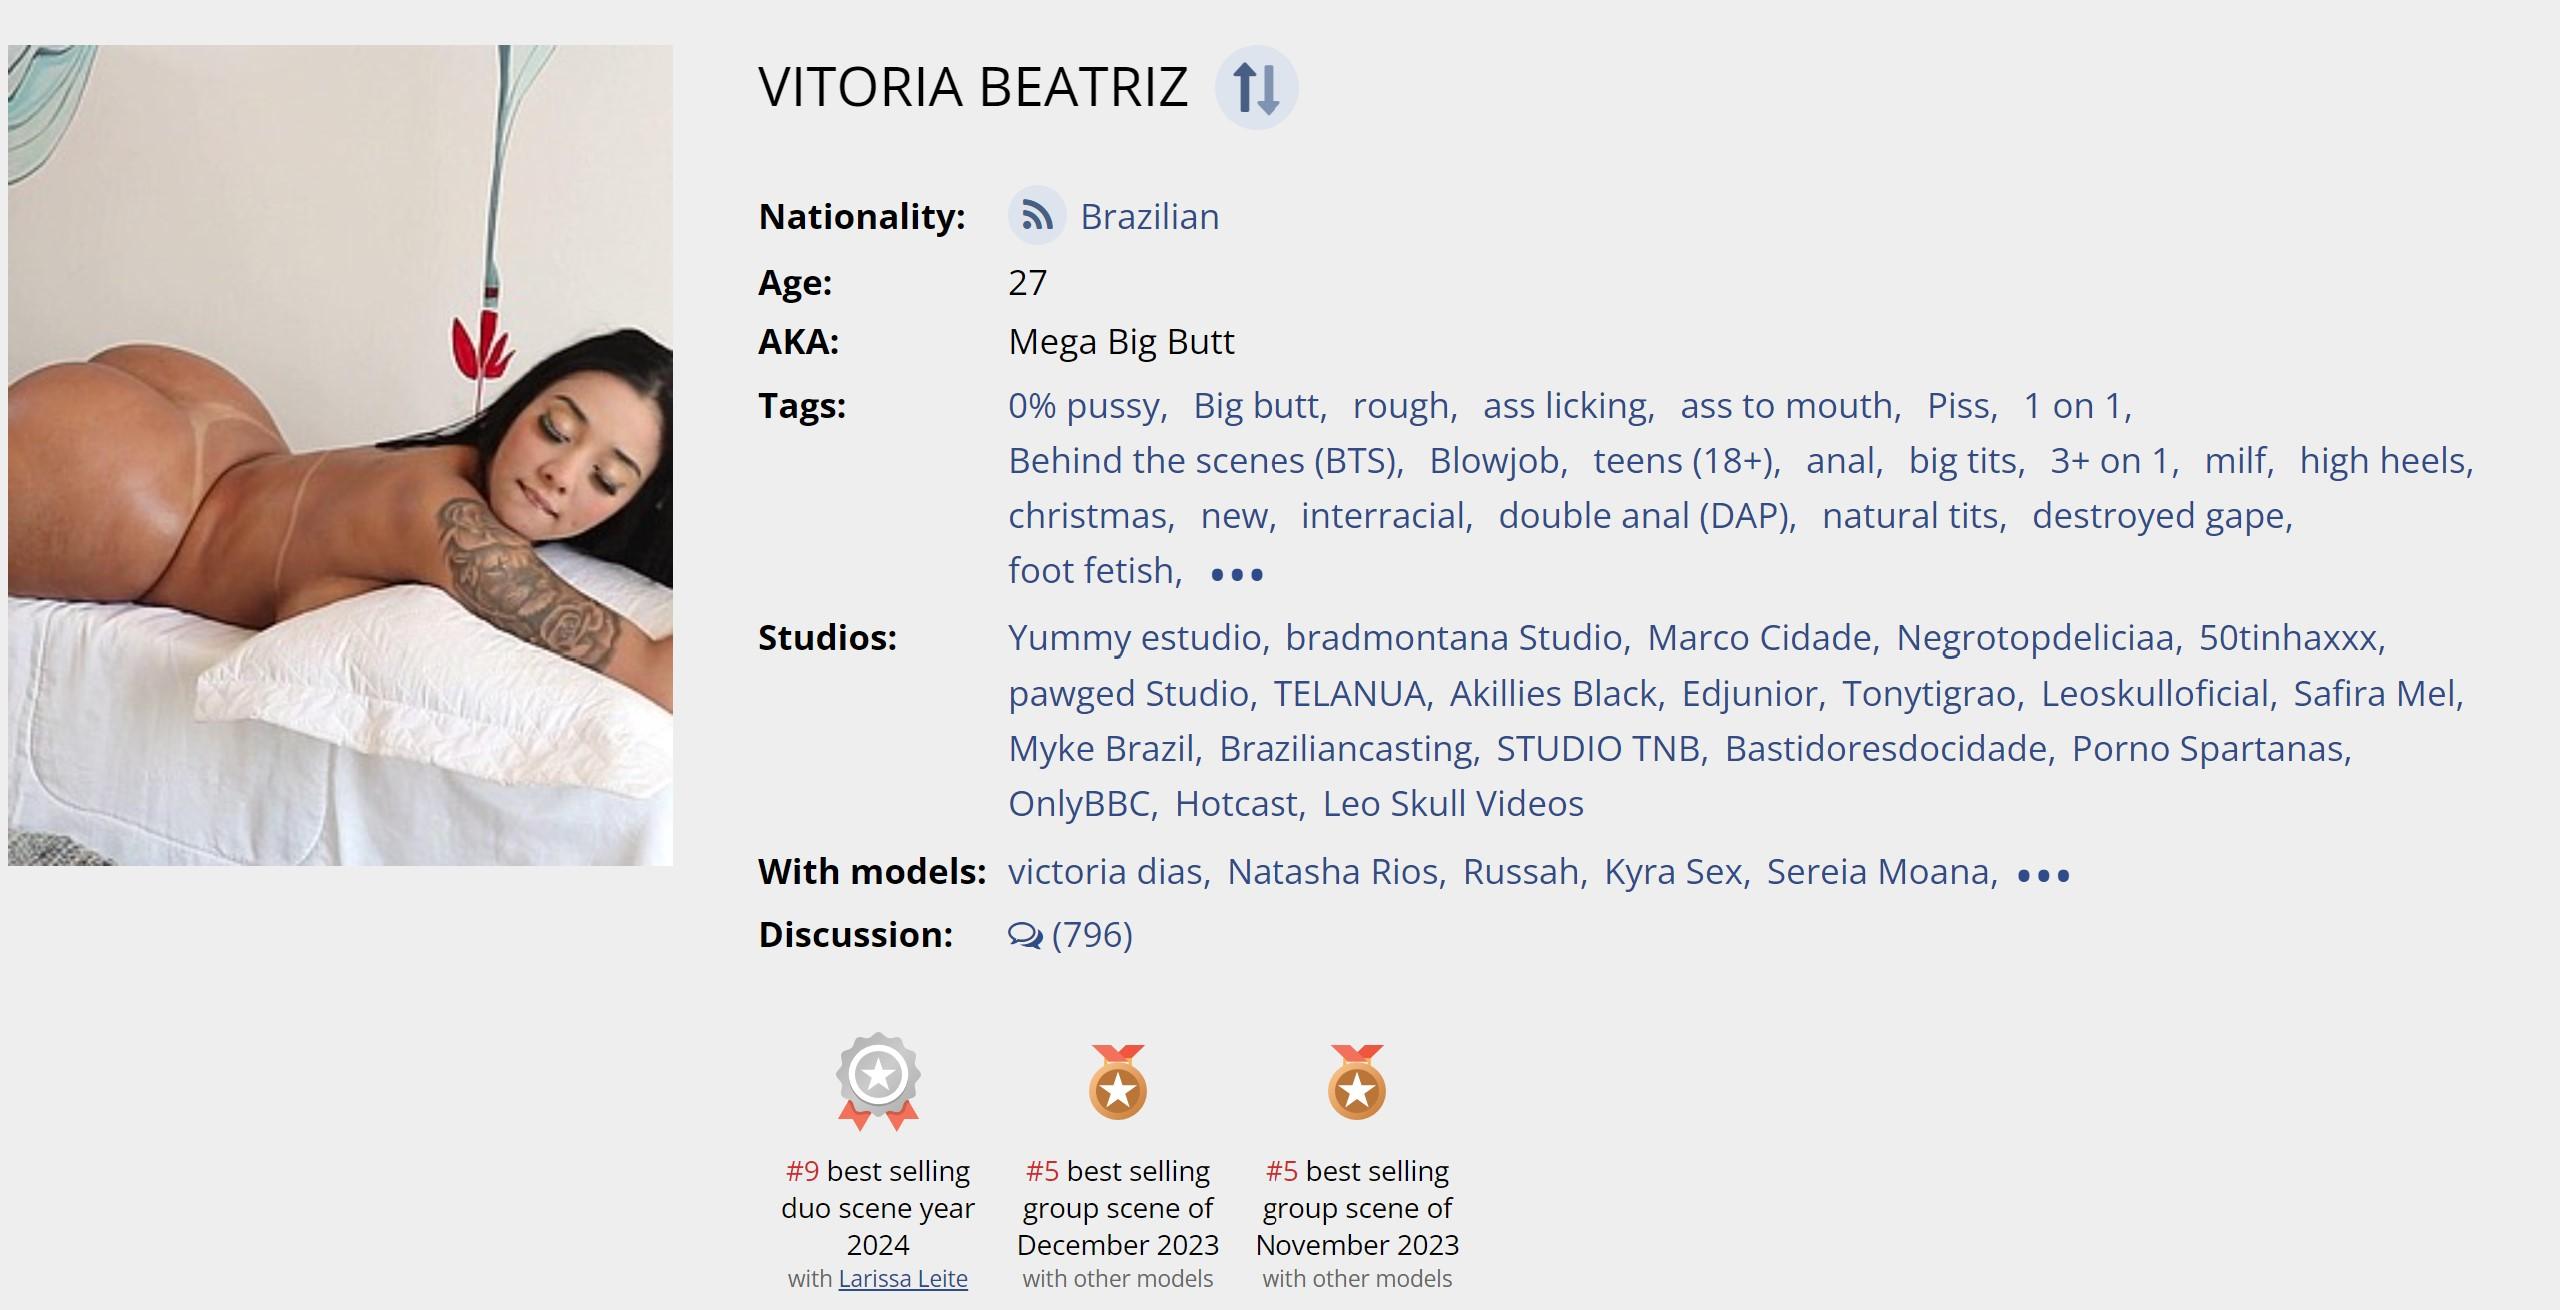Click the November 2023 bronze medal icon

1357,1083
